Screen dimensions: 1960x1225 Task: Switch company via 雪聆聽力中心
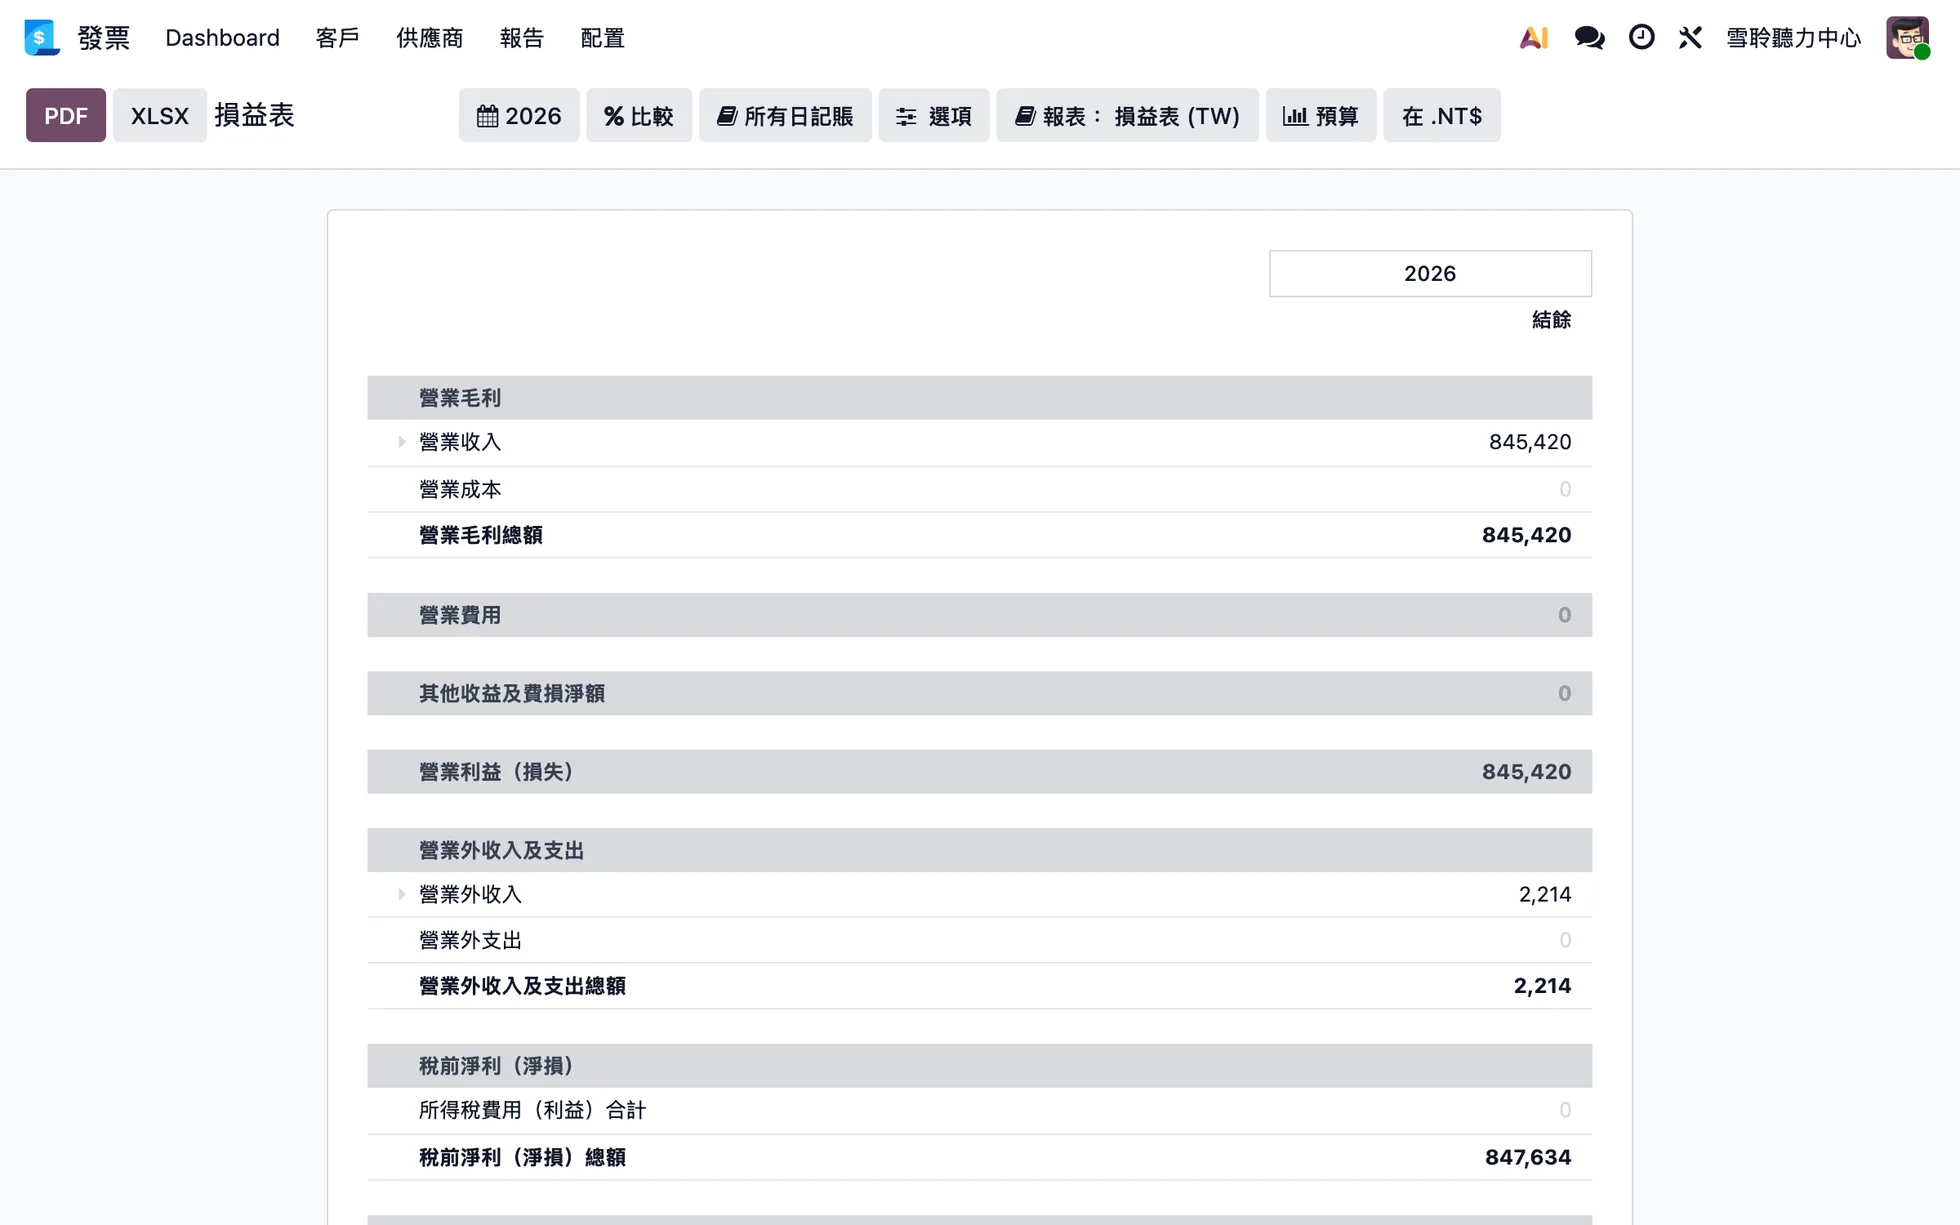pyautogui.click(x=1794, y=38)
